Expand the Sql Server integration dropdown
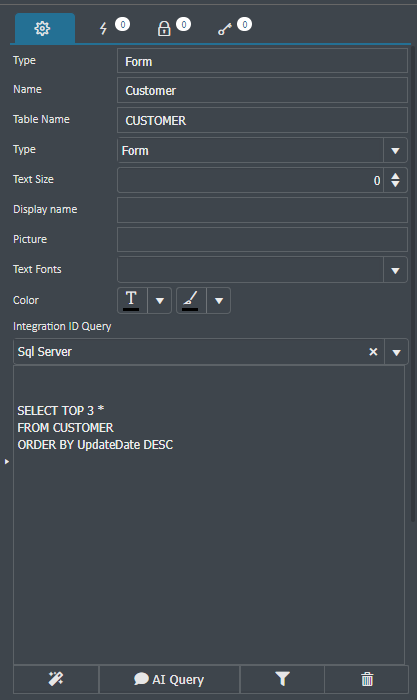The height and width of the screenshot is (700, 417). coord(396,352)
